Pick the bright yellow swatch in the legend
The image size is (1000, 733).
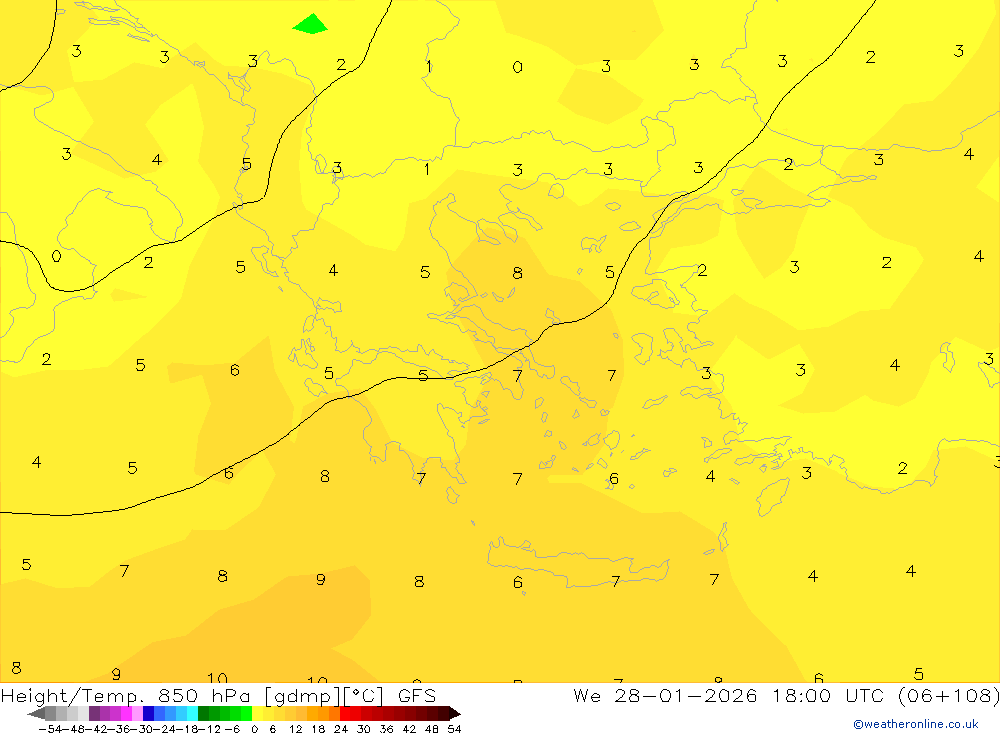(x=258, y=714)
